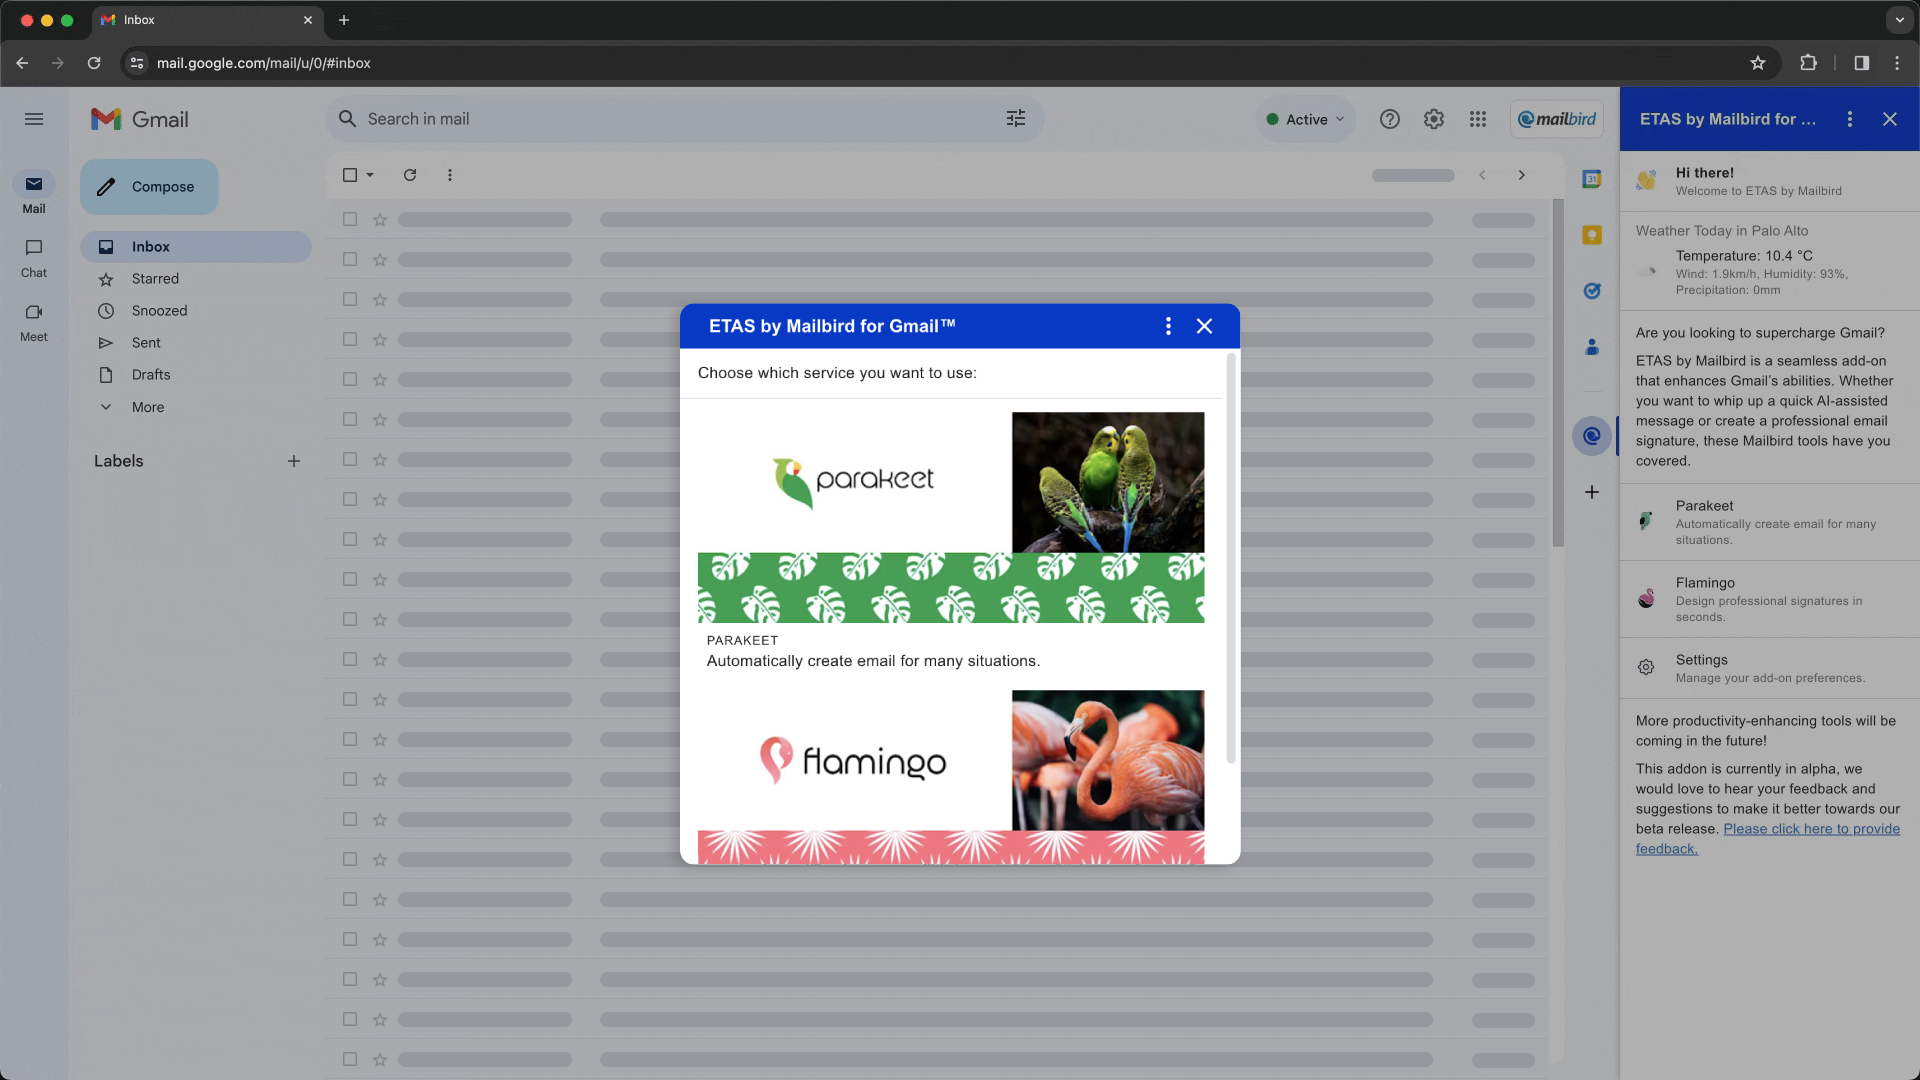Click the Mailbird logo badge
Viewport: 1920px width, 1080px height.
point(1557,119)
